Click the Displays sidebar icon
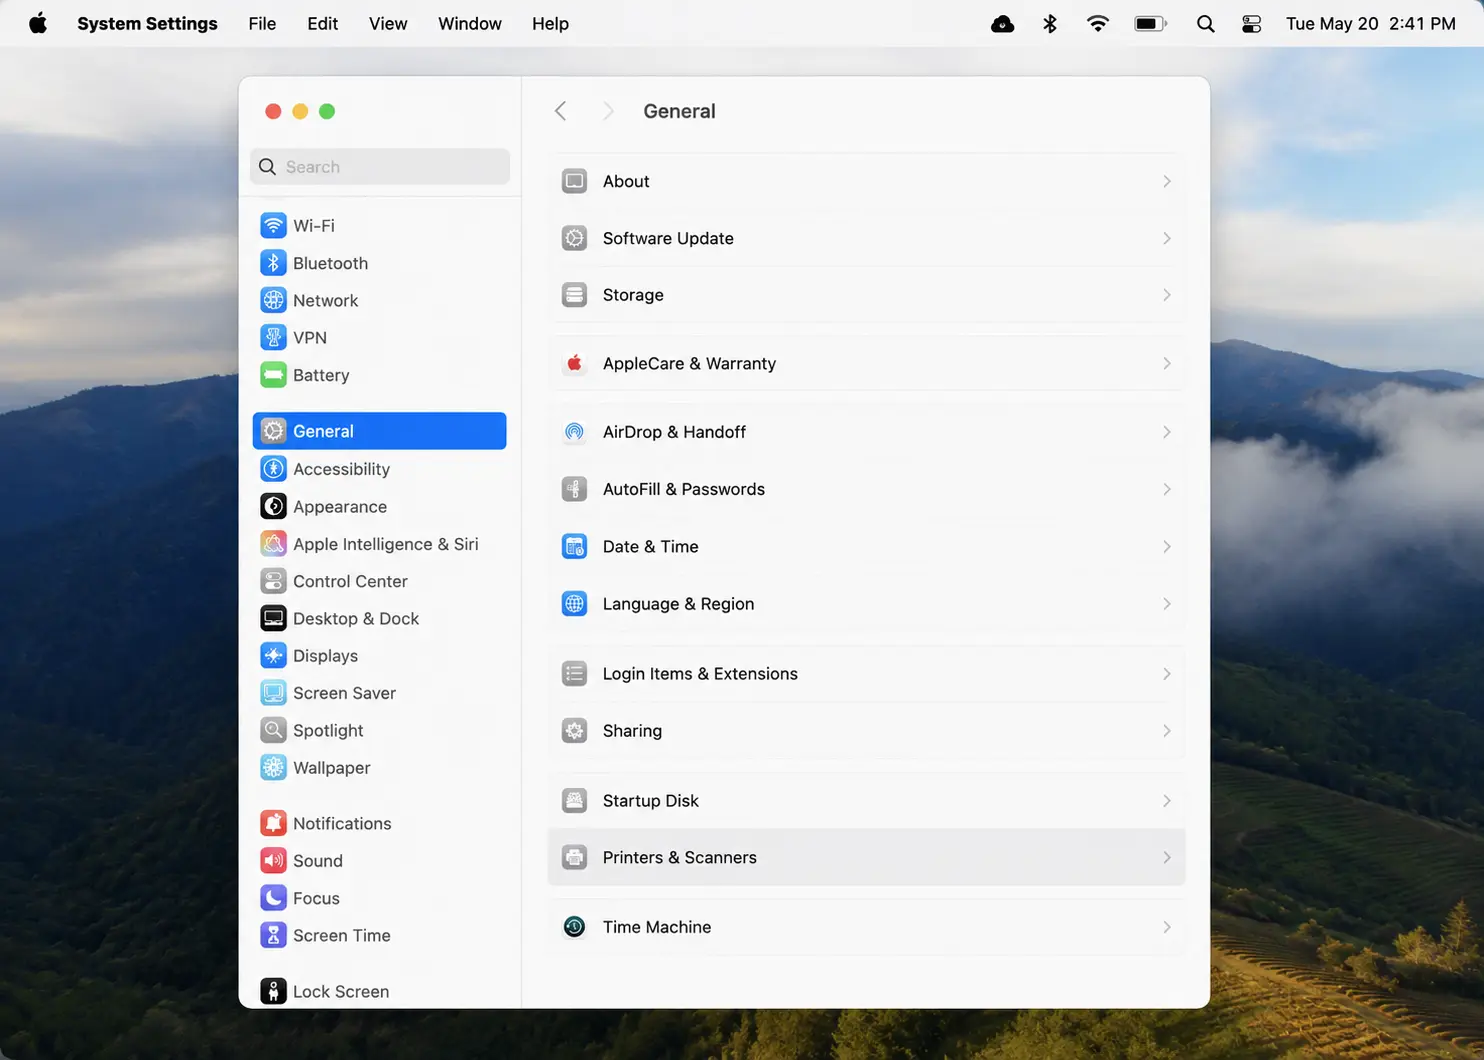Screen dimensions: 1484x1060 tap(273, 656)
